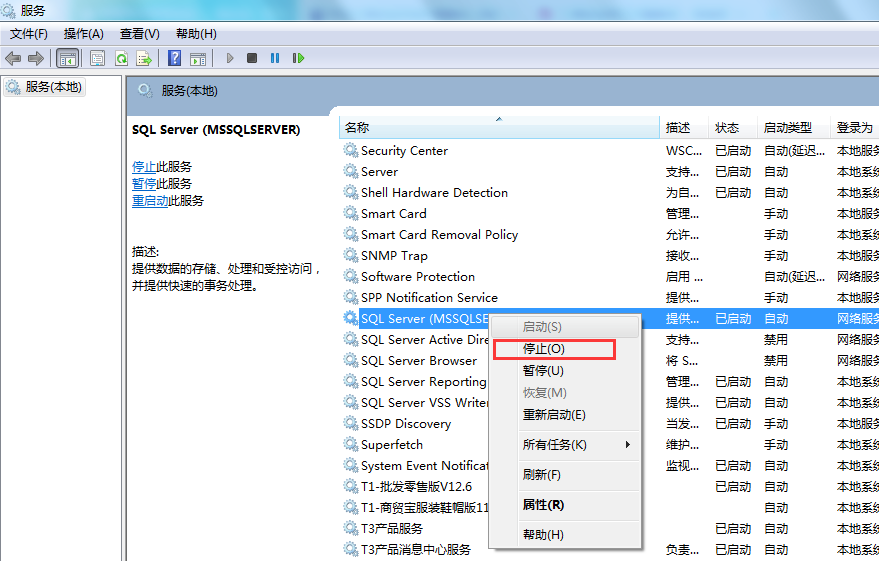Click the Stop Service square icon
This screenshot has height=561, width=879.
click(252, 58)
